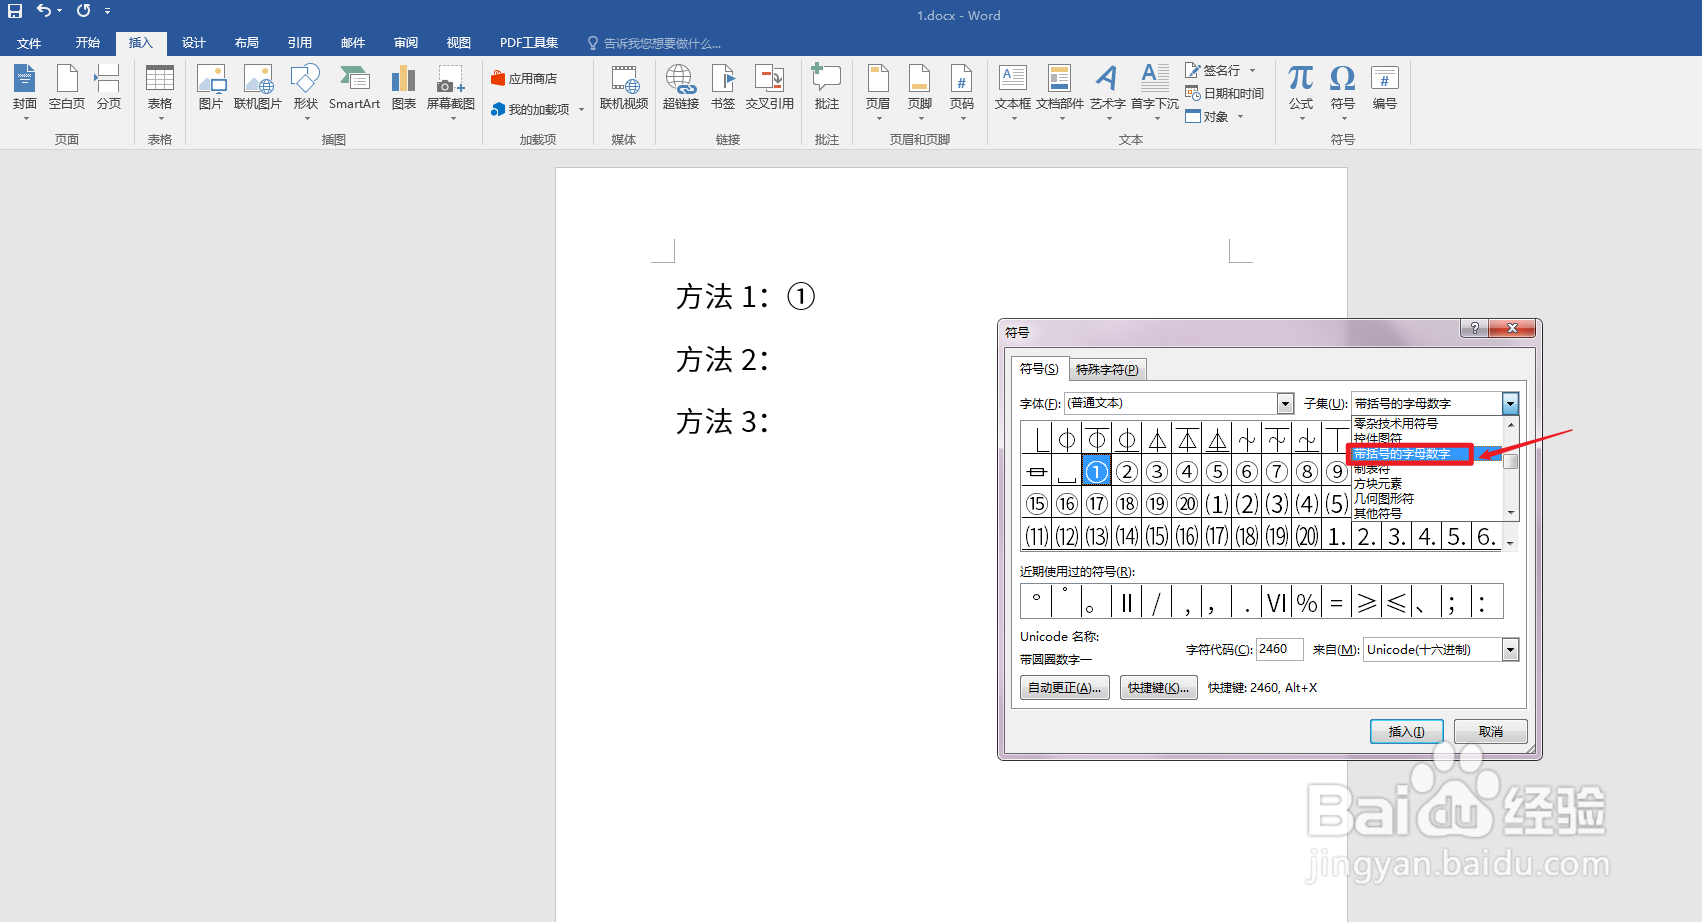
Task: Insert an online video (联机视频)
Action: click(x=624, y=88)
